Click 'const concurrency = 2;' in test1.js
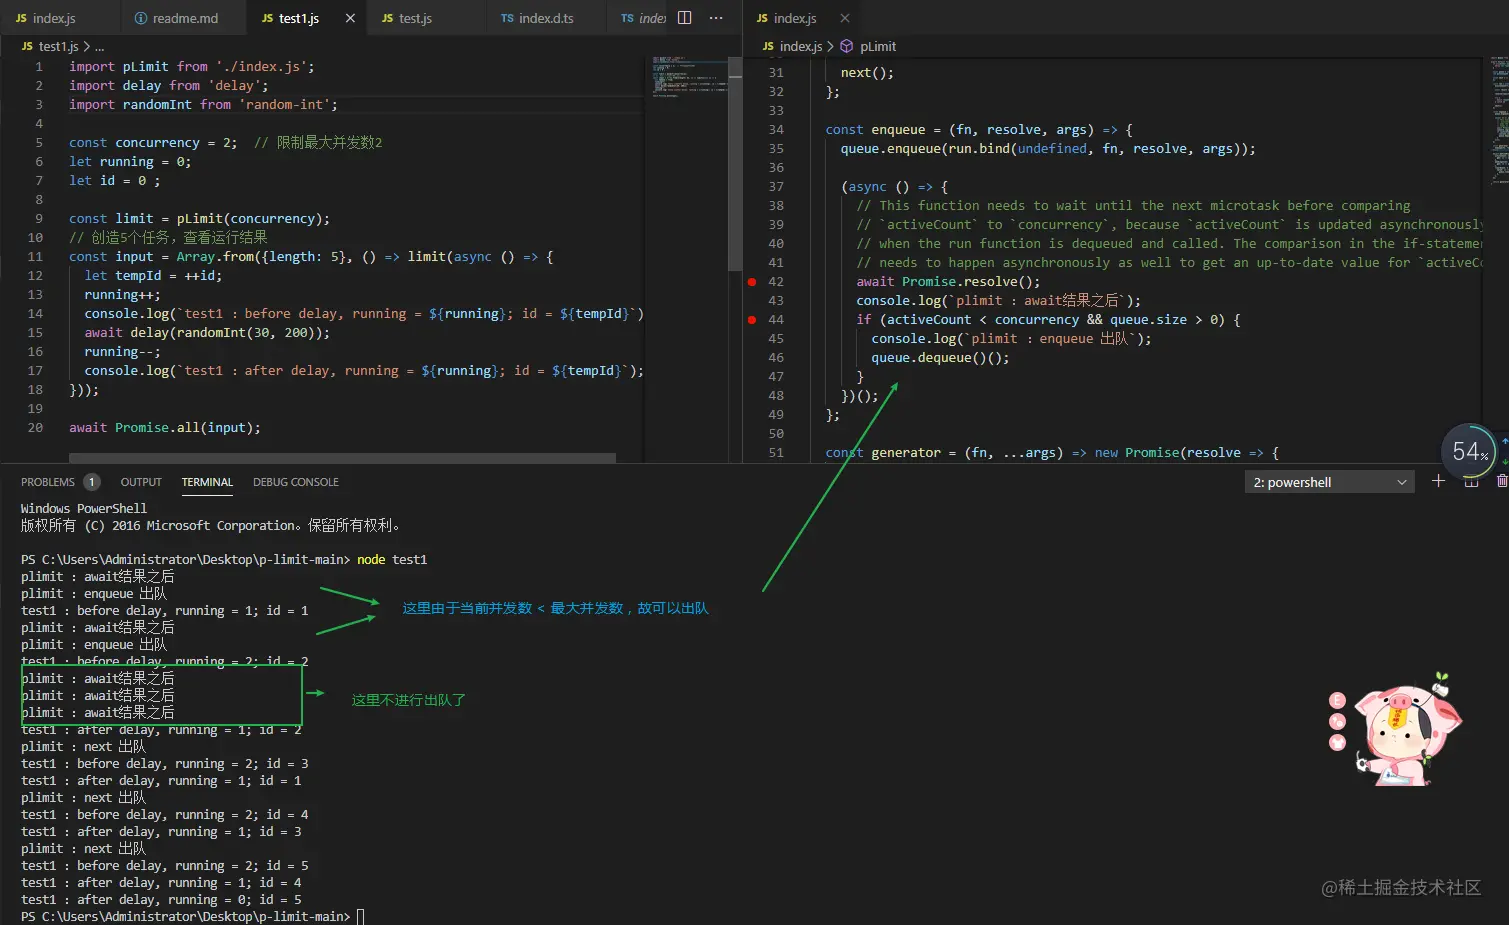1509x925 pixels. [153, 143]
